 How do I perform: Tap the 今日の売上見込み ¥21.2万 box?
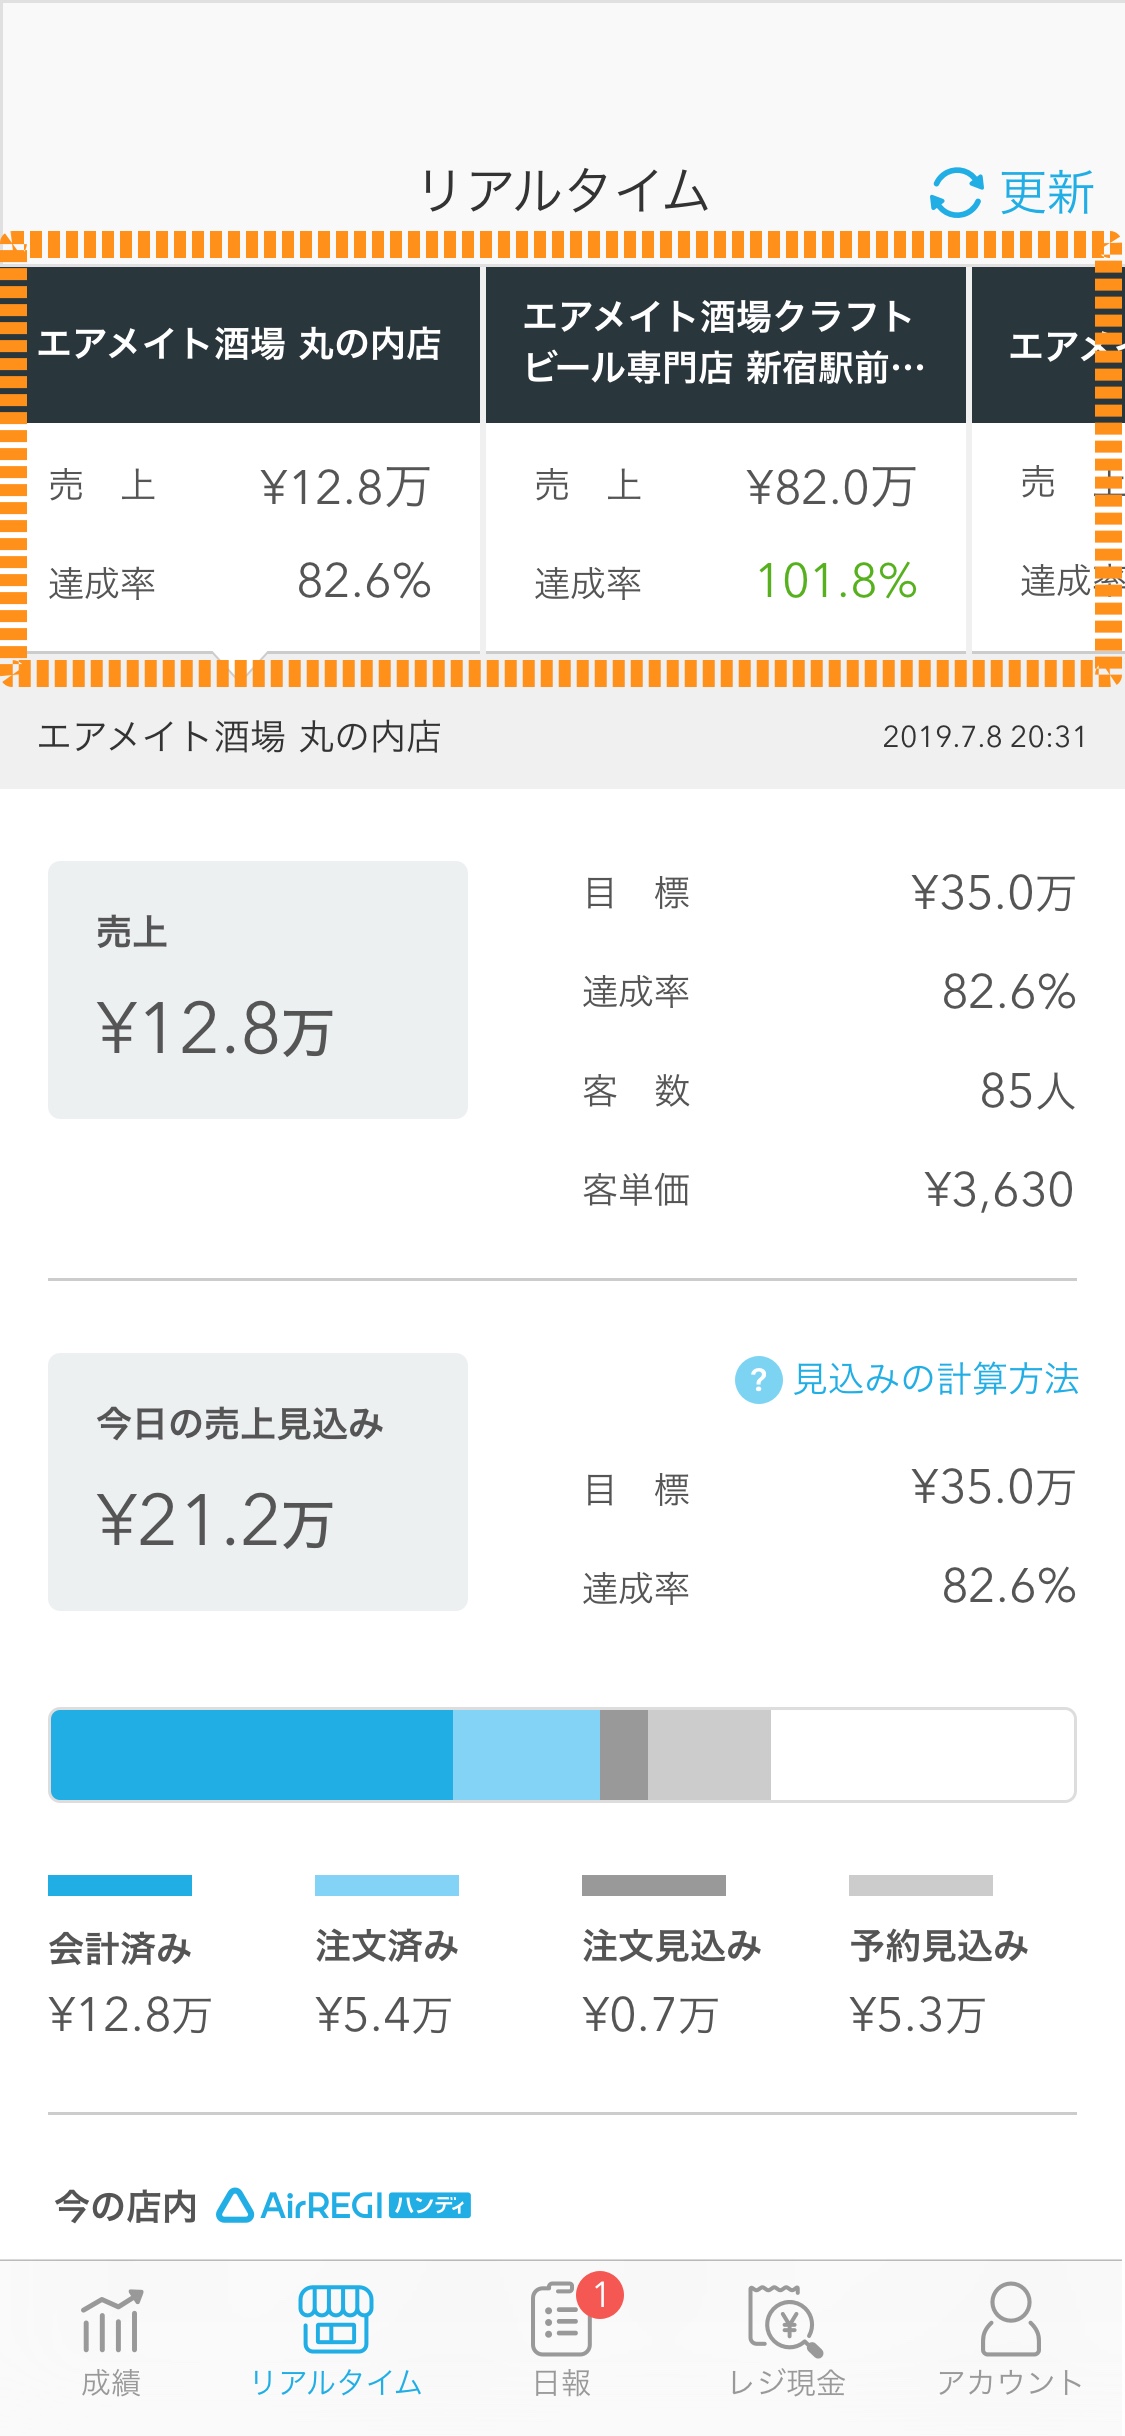258,1482
